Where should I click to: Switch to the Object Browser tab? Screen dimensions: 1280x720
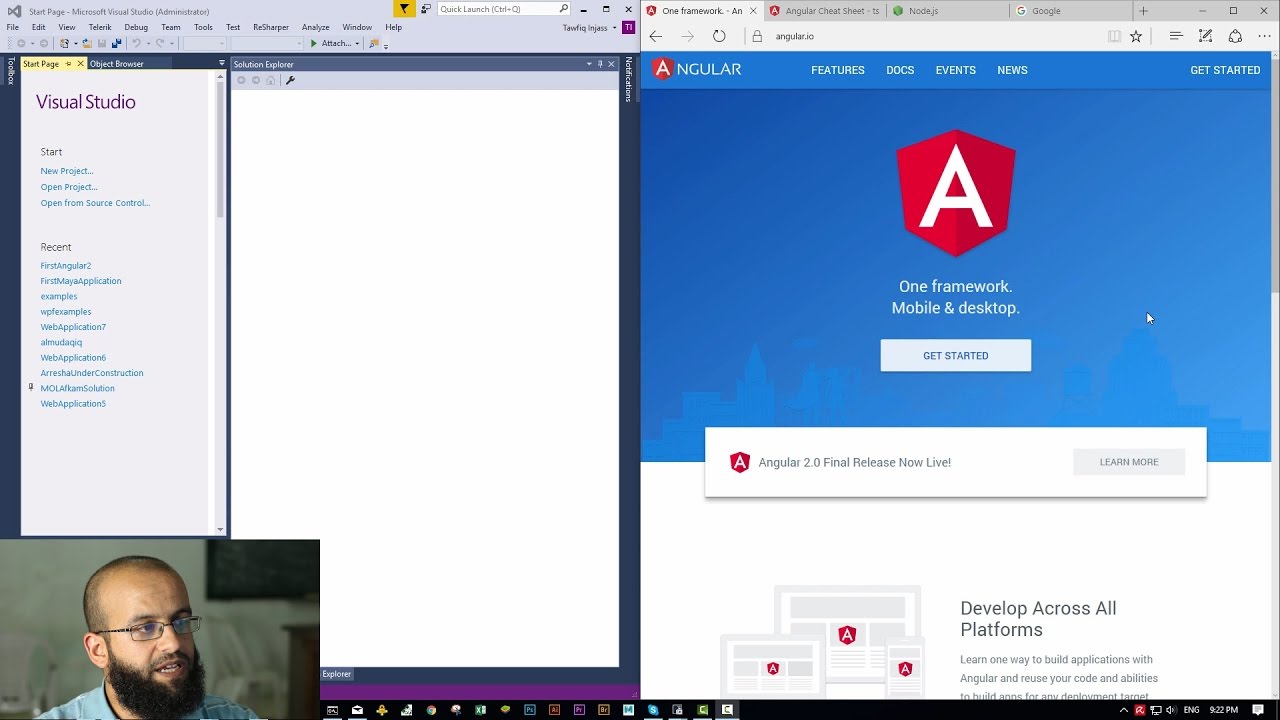117,64
